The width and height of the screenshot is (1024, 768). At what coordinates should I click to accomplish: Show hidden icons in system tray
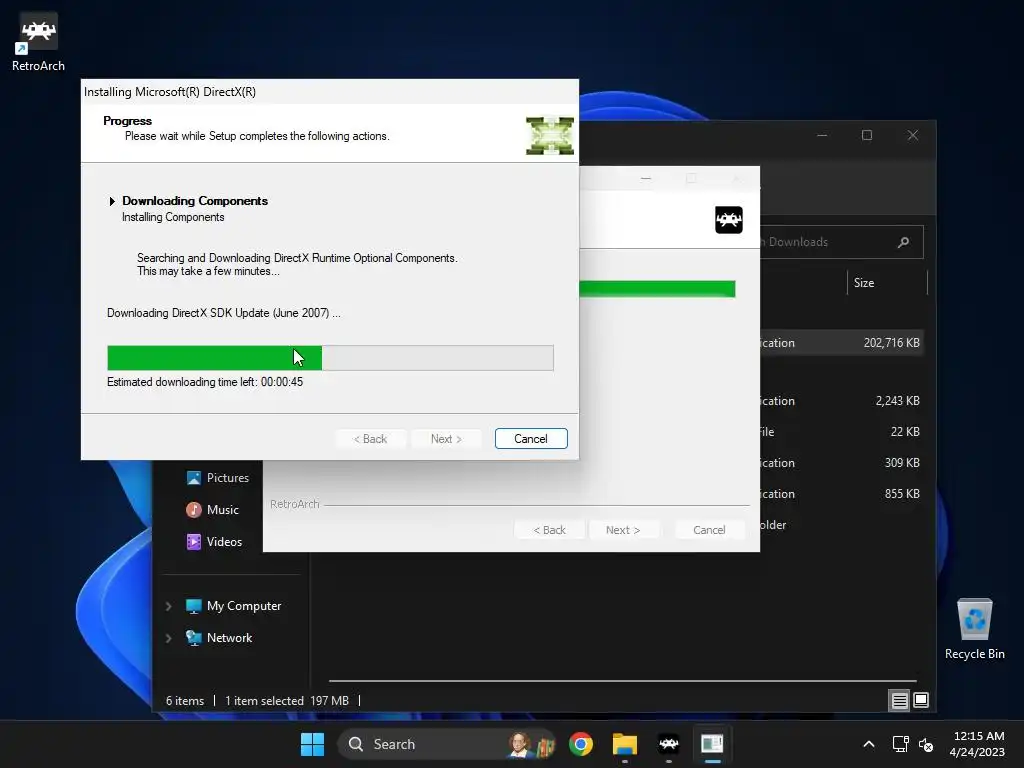click(x=869, y=744)
